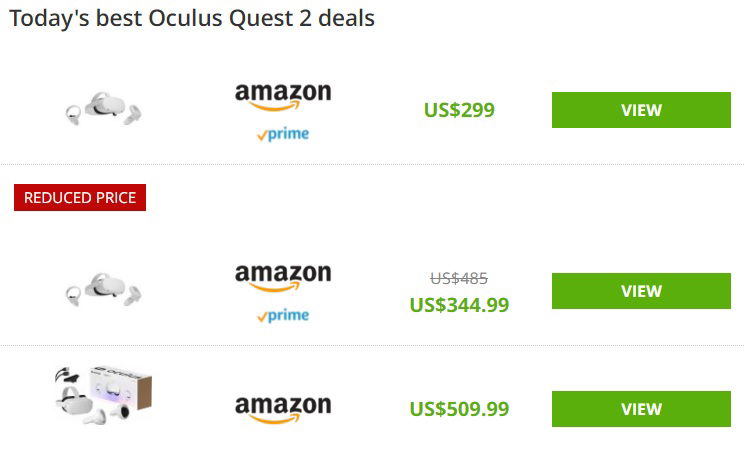
Task: Open the US$344.99 price link
Action: tap(459, 305)
